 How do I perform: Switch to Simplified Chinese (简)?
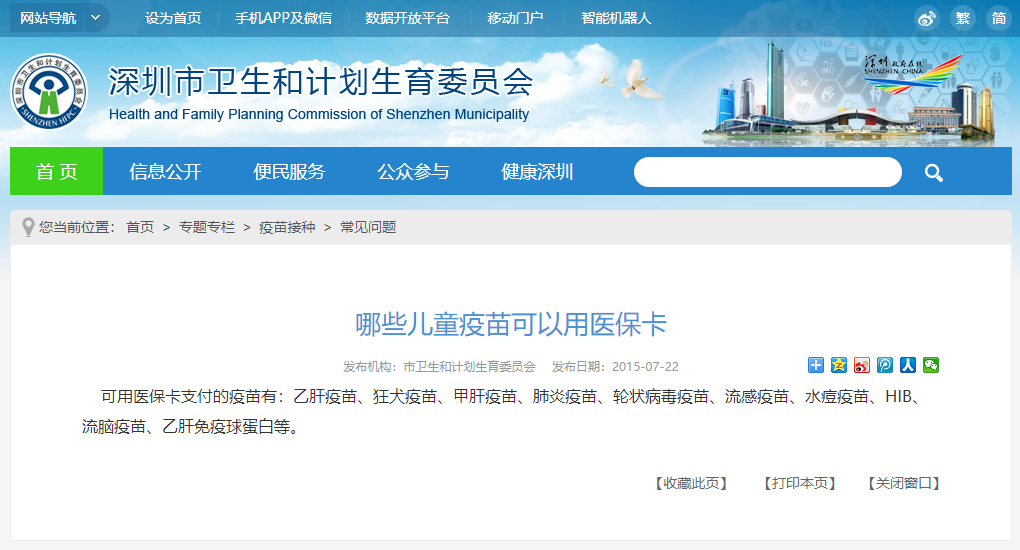[x=997, y=18]
